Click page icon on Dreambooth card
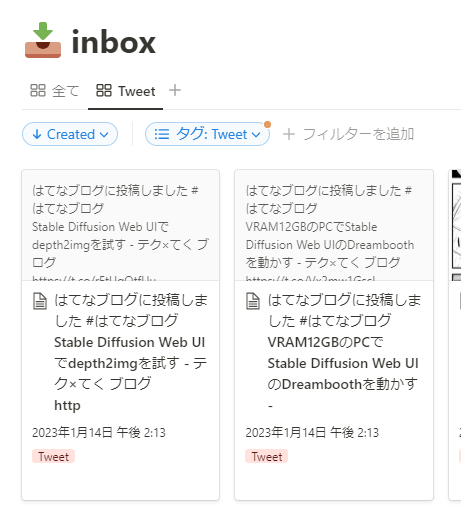 coord(253,301)
